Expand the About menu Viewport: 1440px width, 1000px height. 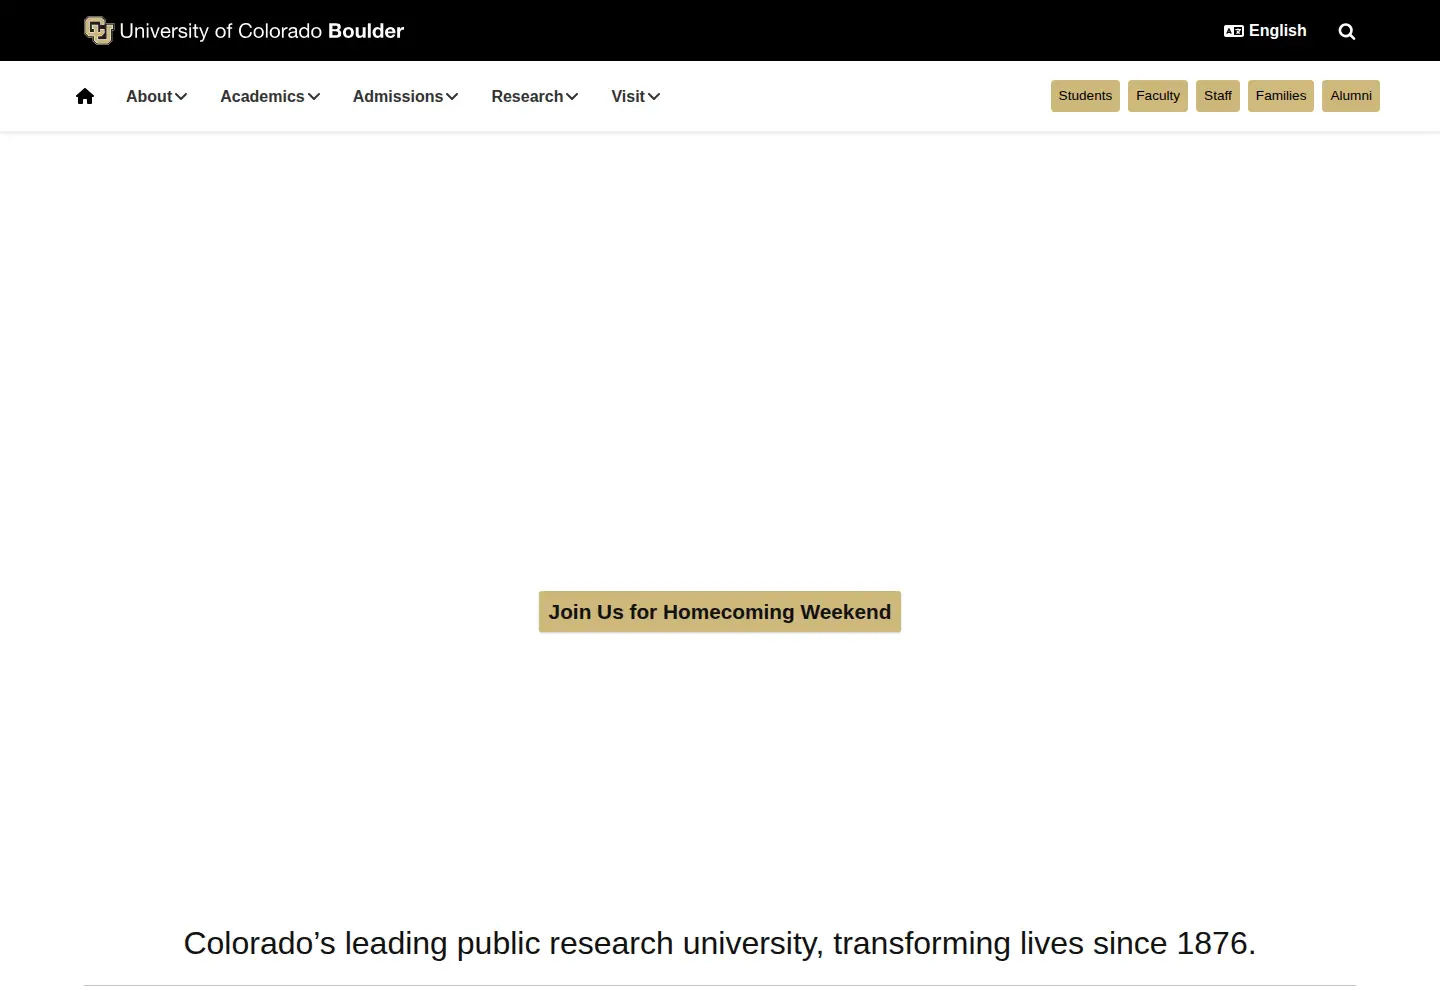pos(157,96)
